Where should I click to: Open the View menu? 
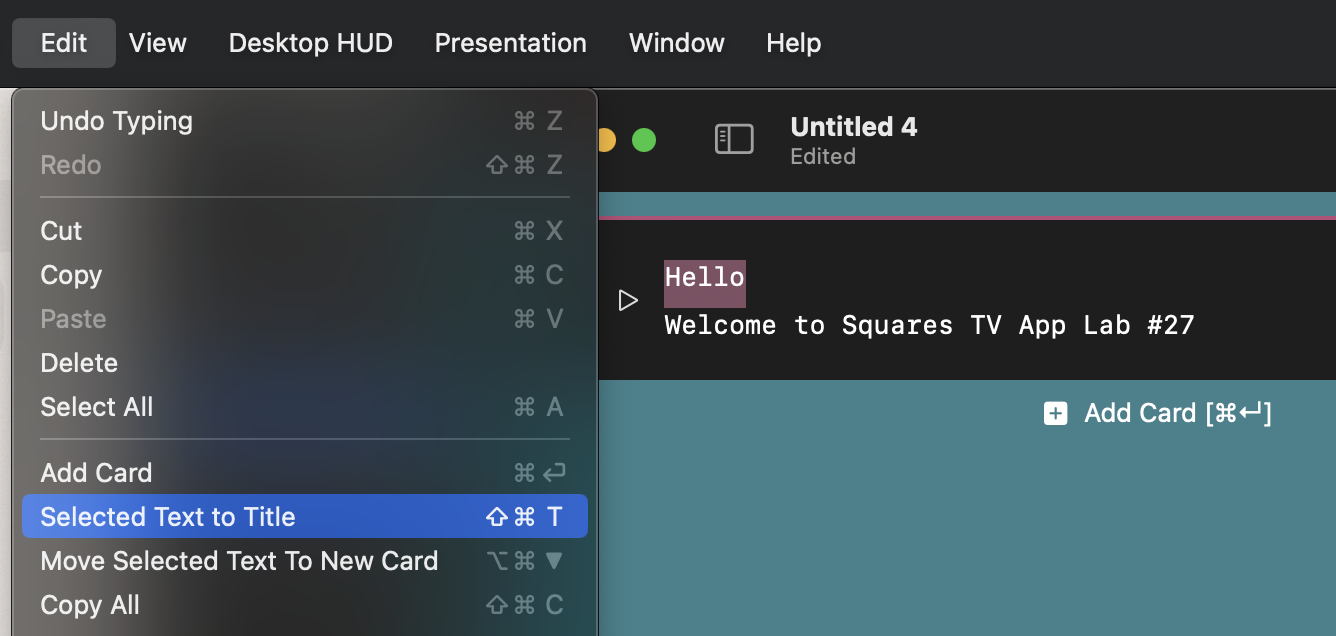[x=158, y=43]
